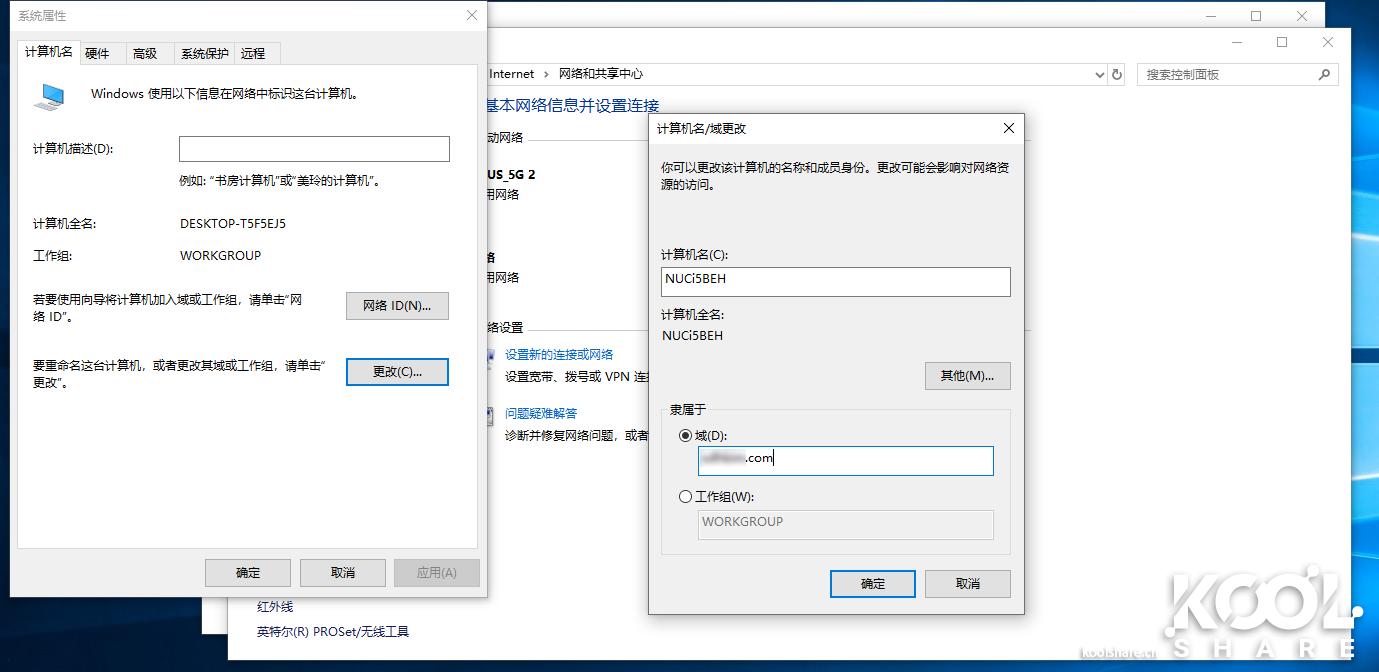
Task: Select the 域(D) radio button
Action: [686, 435]
